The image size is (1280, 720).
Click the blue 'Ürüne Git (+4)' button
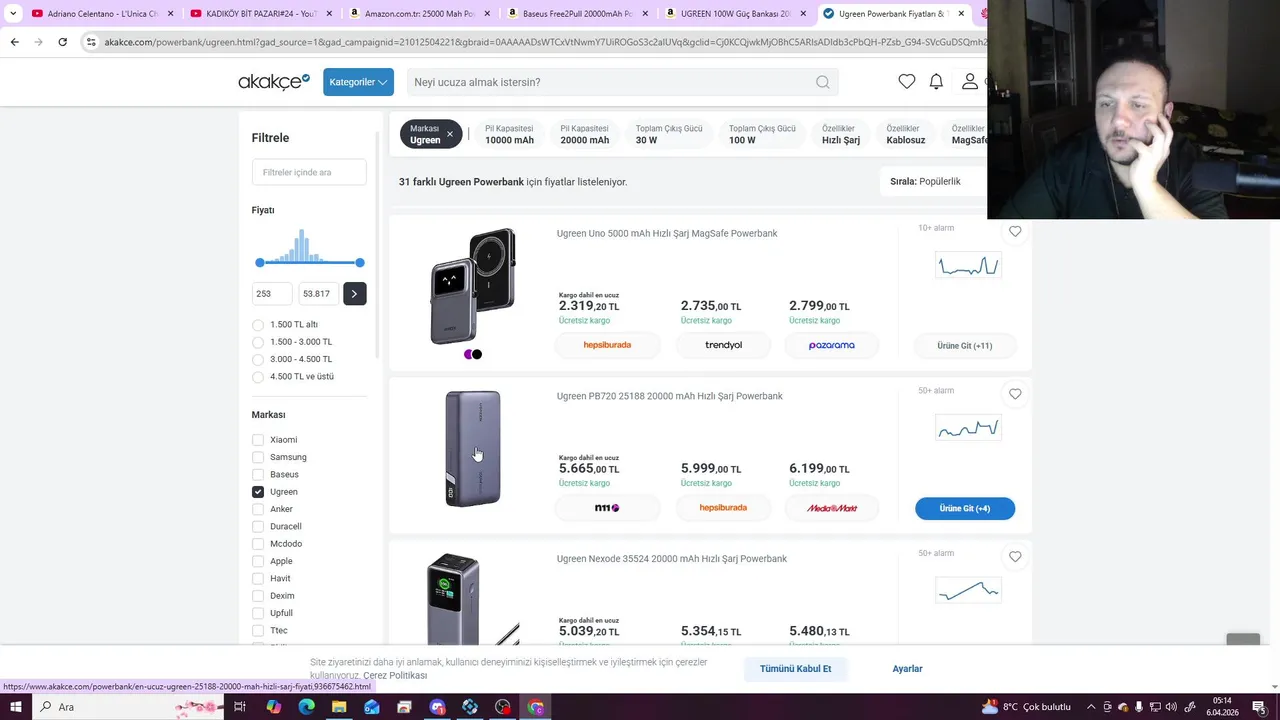coord(965,508)
